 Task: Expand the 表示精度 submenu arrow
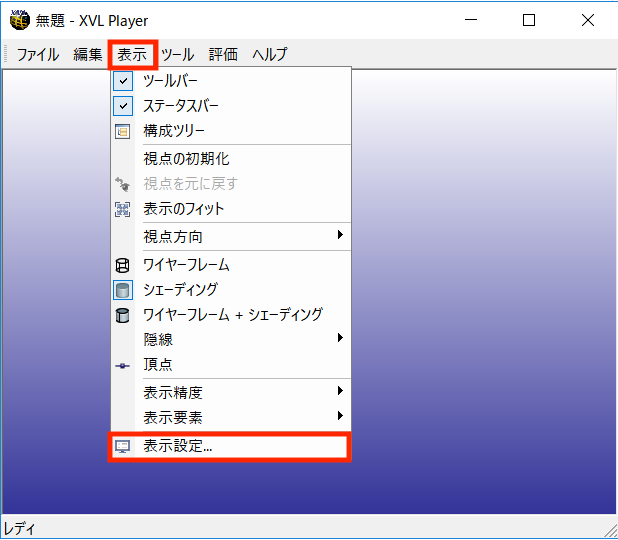point(340,391)
